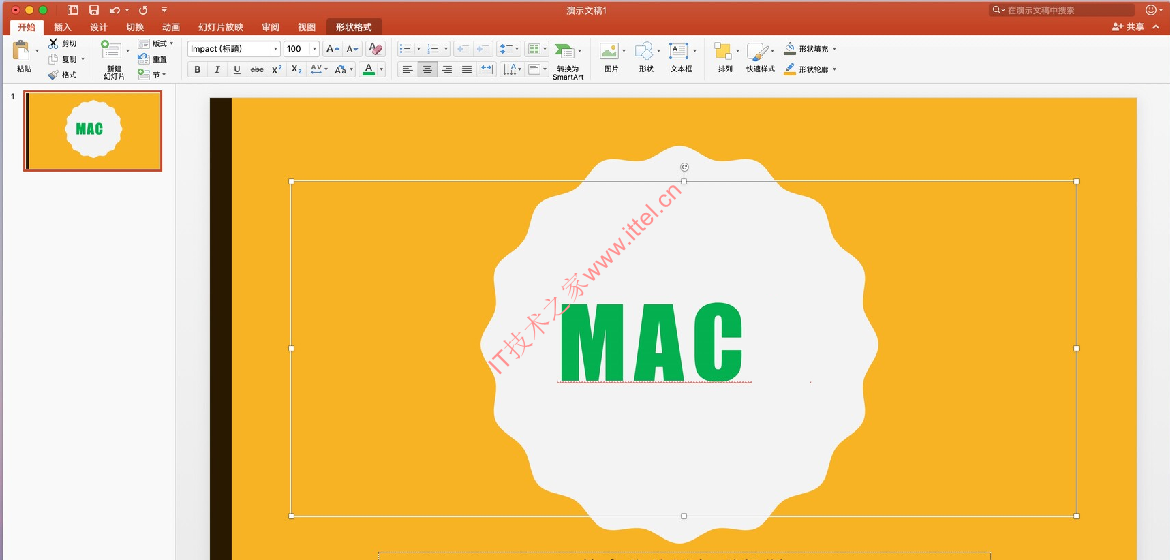The image size is (1170, 560).
Task: Open the View (视图) tab
Action: click(x=307, y=27)
